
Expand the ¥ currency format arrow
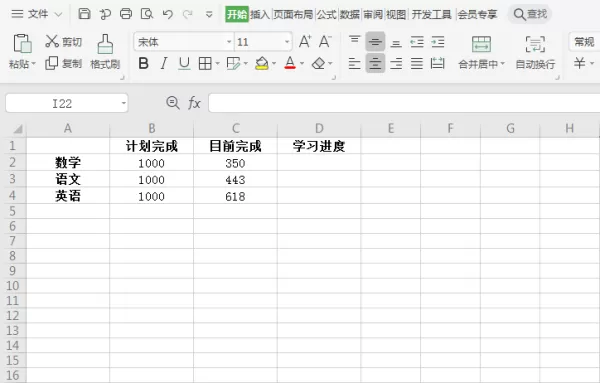click(x=592, y=63)
